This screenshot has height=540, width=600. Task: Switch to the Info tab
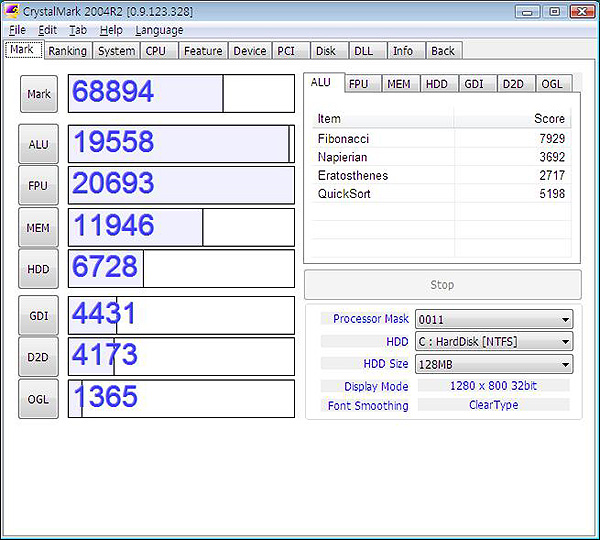tap(406, 51)
